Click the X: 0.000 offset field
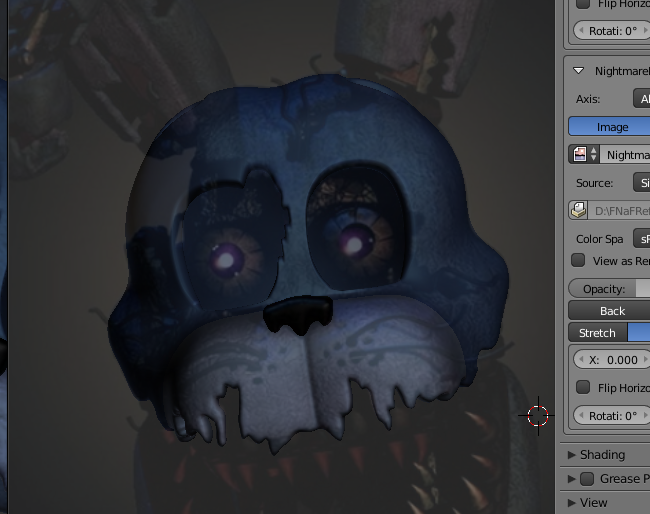This screenshot has width=650, height=514. [612, 359]
